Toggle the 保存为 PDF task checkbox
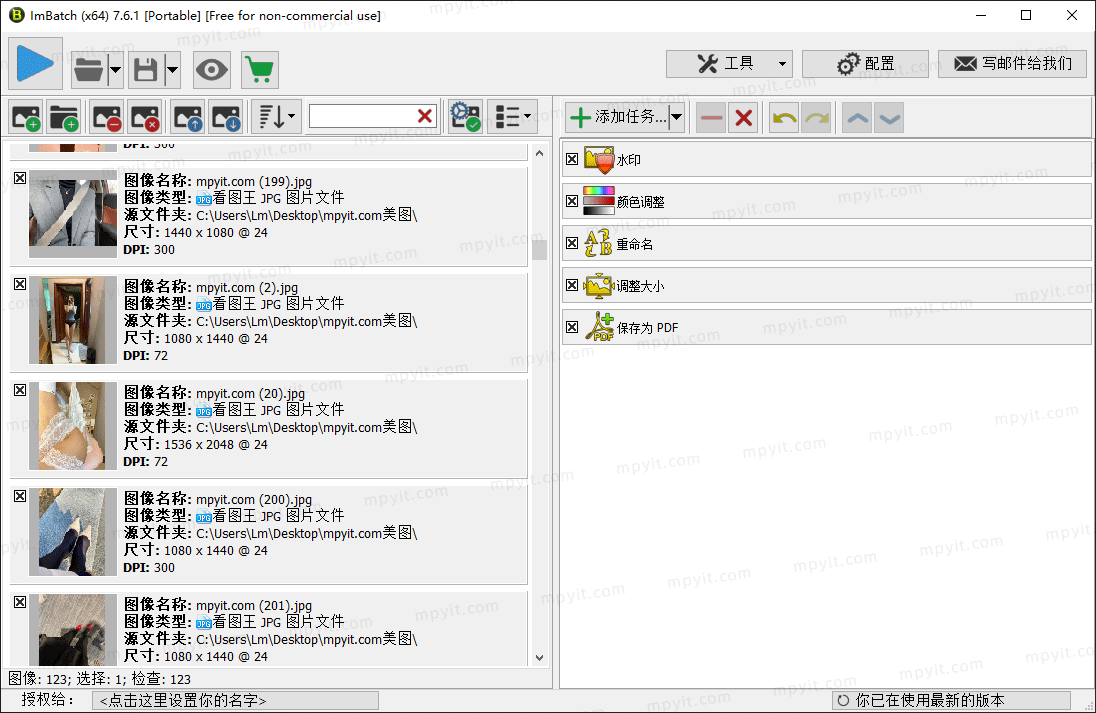The height and width of the screenshot is (713, 1096). click(572, 327)
